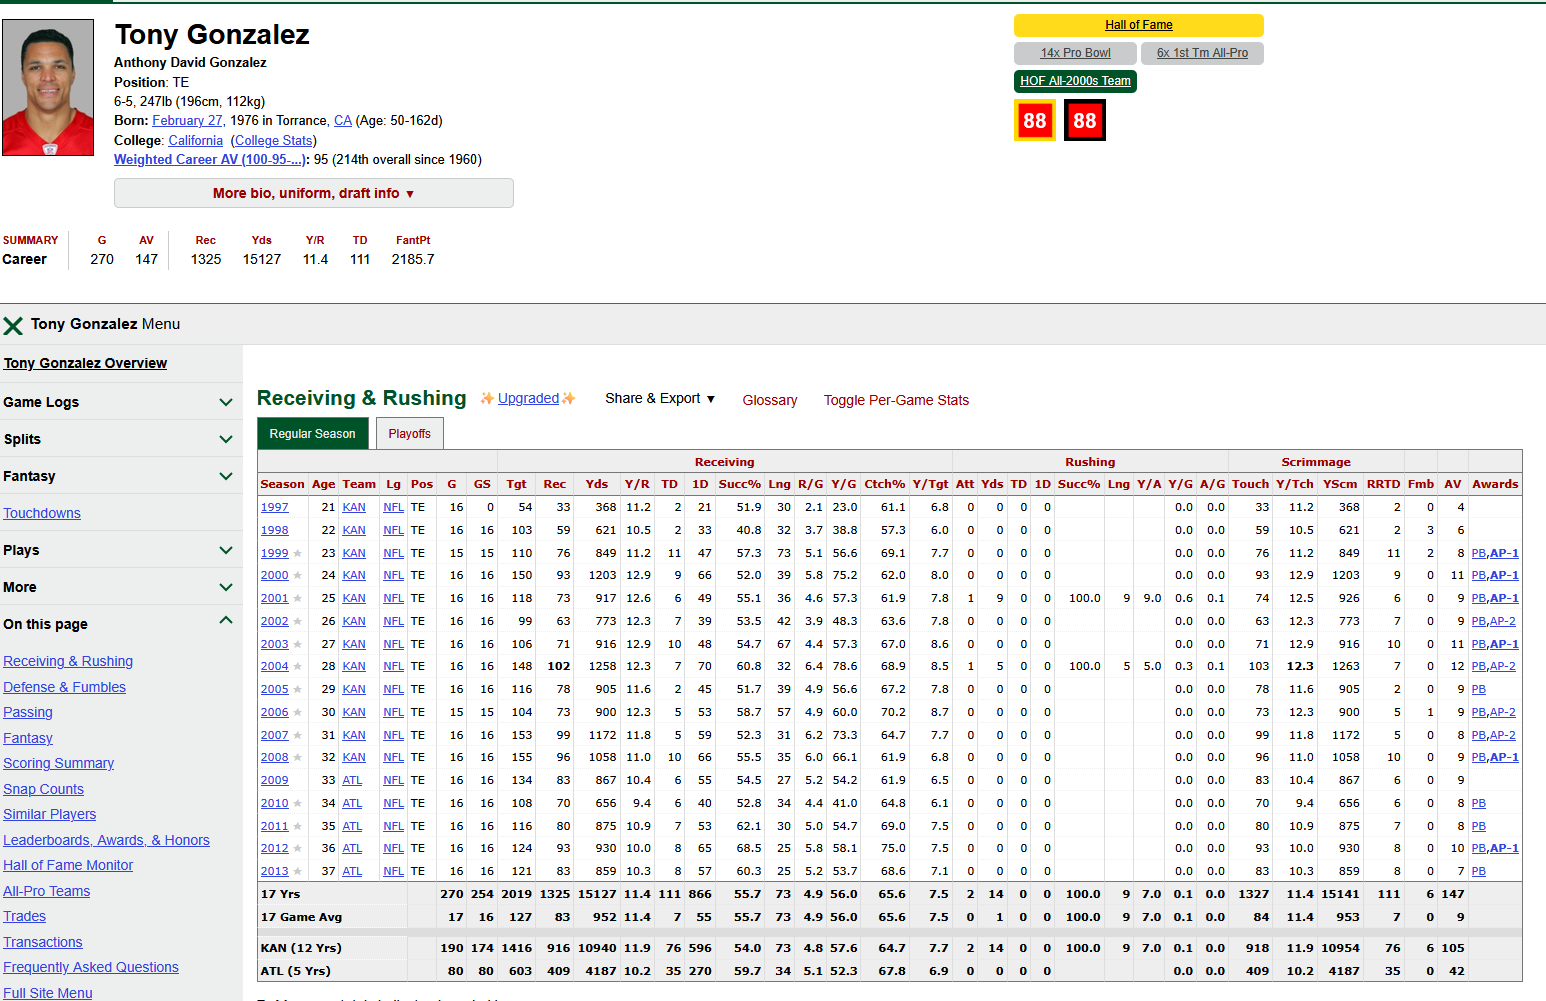Open Tony Gonzalez Overview
Image resolution: width=1546 pixels, height=1001 pixels.
pos(85,363)
